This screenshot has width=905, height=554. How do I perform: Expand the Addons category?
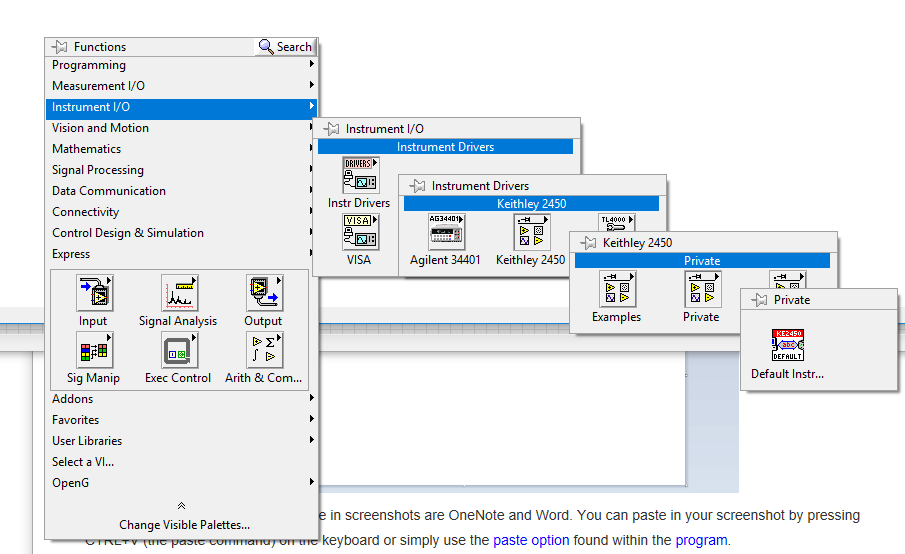[181, 399]
